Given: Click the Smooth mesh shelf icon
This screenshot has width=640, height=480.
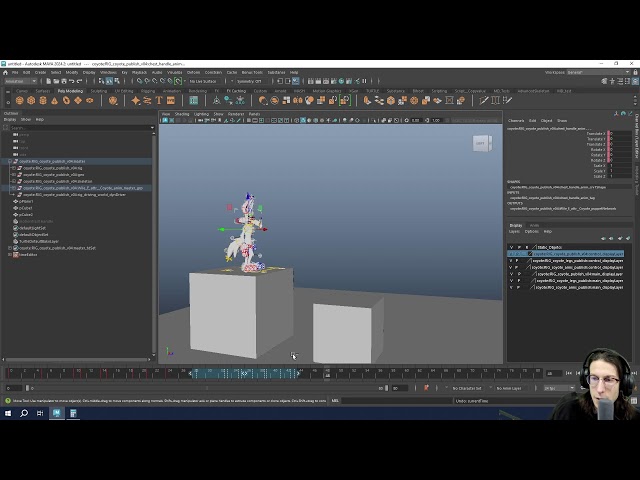Looking at the screenshot, I should [309, 100].
